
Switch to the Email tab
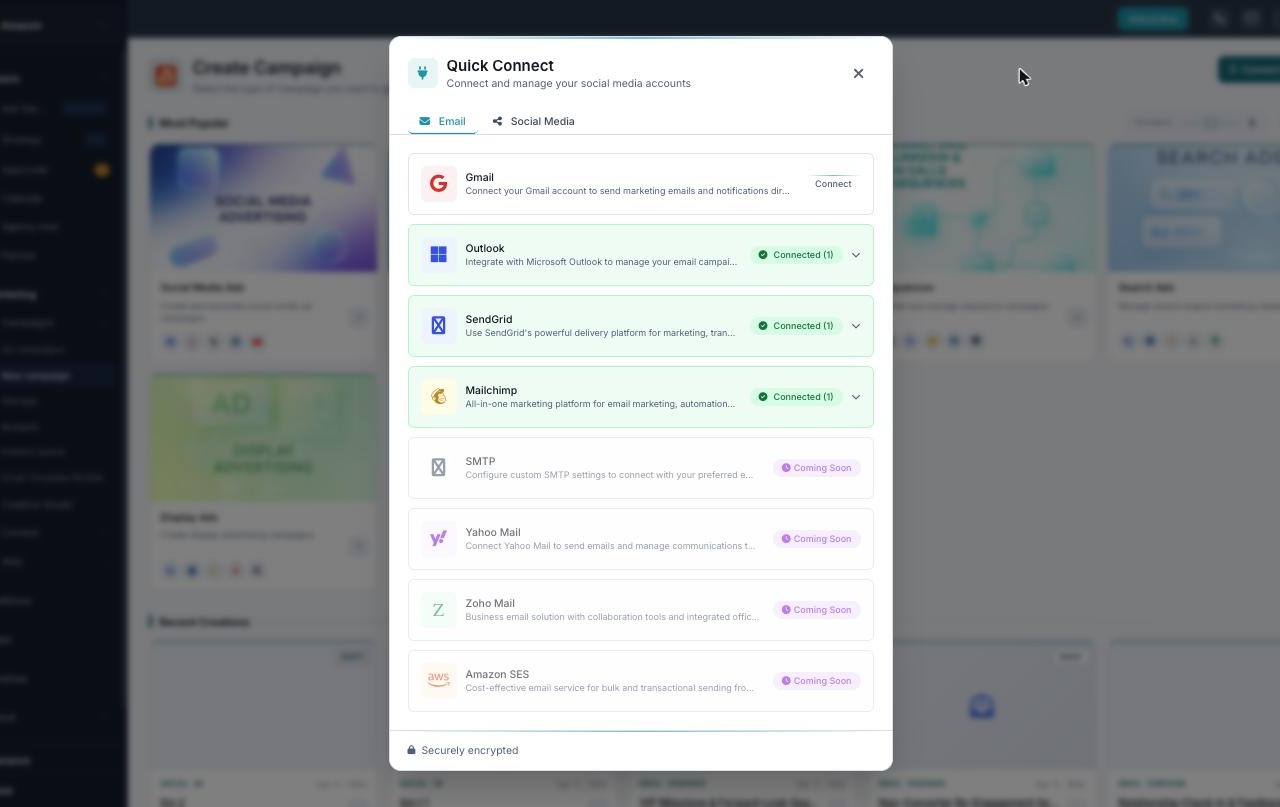coord(442,121)
